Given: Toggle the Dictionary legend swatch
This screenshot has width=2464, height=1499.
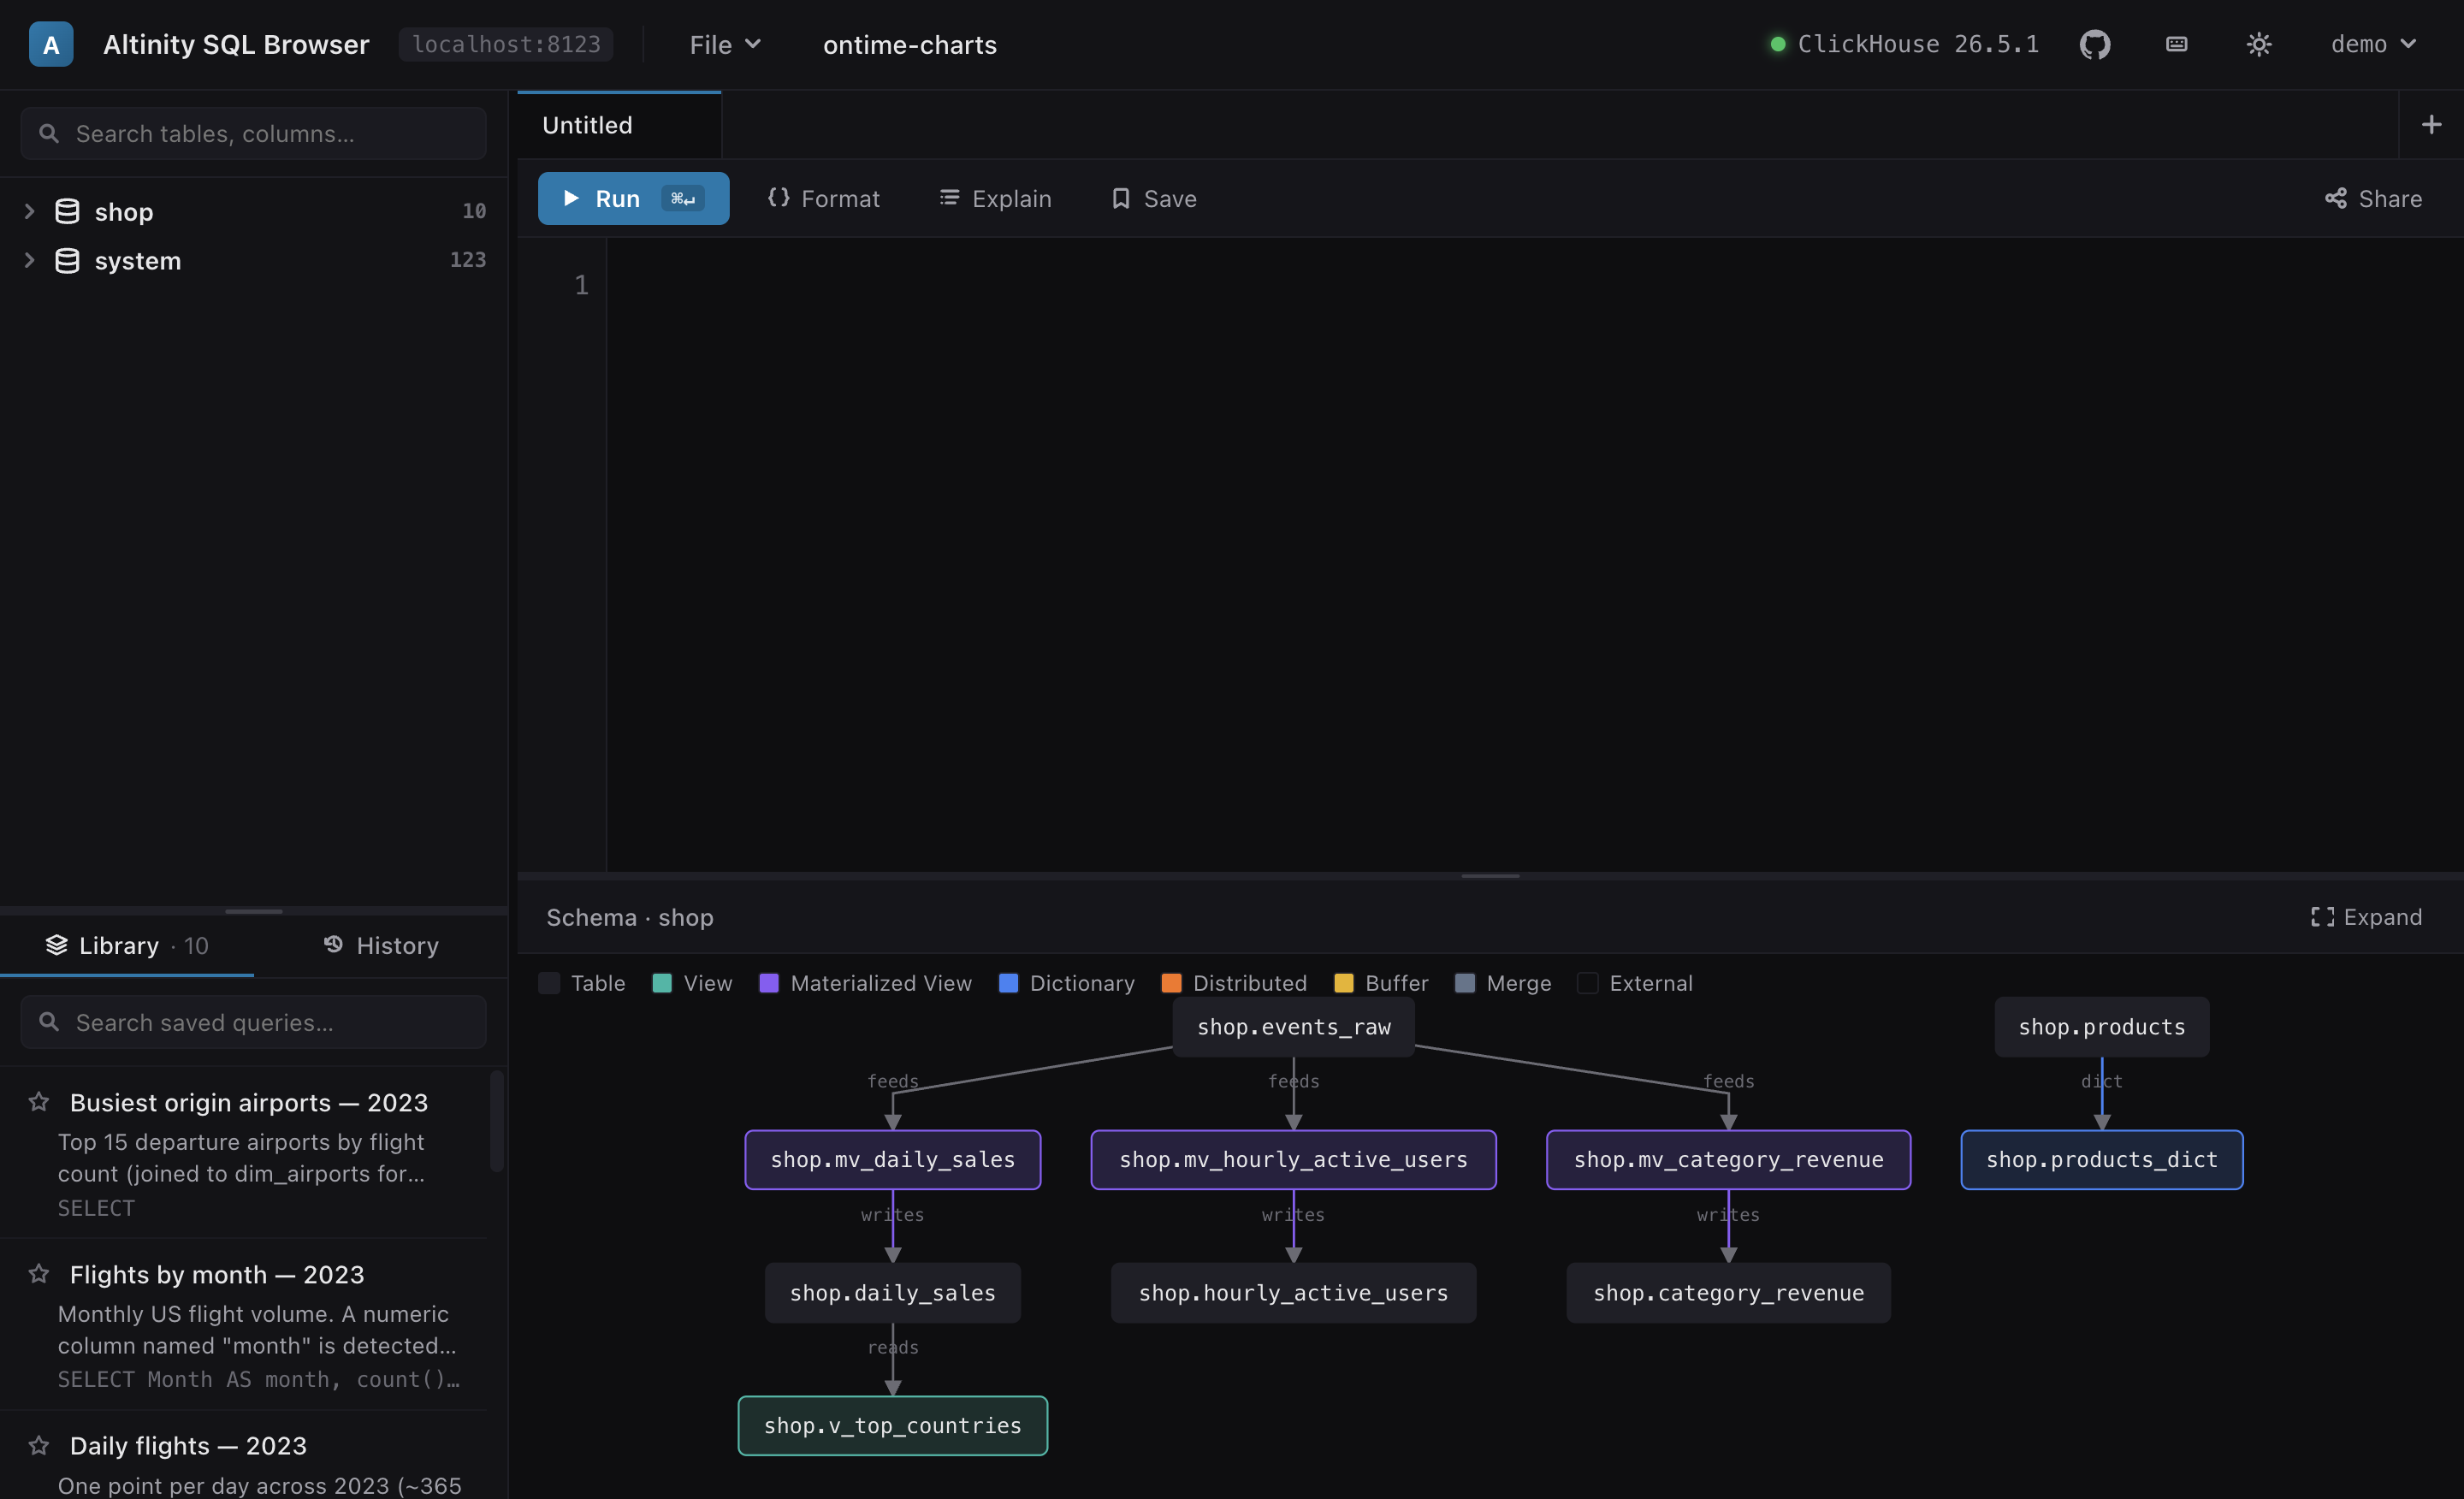Looking at the screenshot, I should click(x=1008, y=982).
